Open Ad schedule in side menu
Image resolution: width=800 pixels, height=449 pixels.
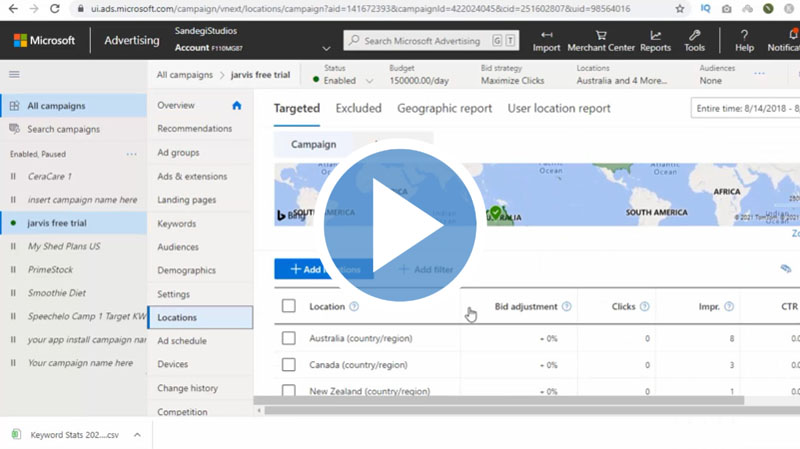182,341
